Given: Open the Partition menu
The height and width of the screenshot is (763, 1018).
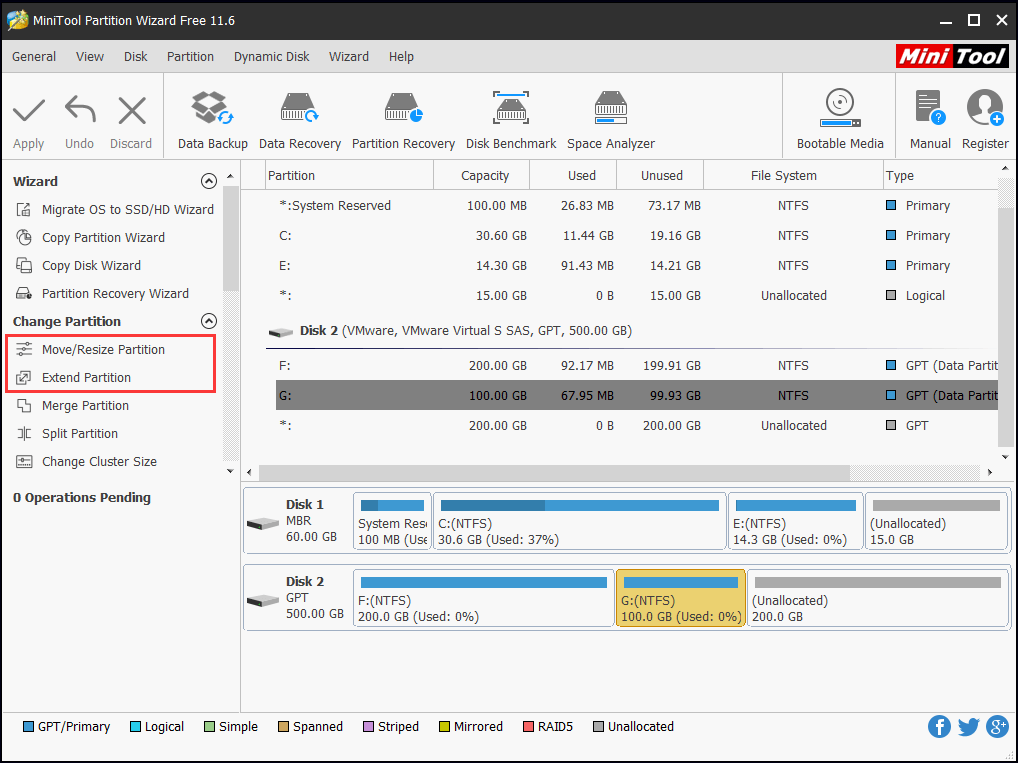Looking at the screenshot, I should click(190, 57).
